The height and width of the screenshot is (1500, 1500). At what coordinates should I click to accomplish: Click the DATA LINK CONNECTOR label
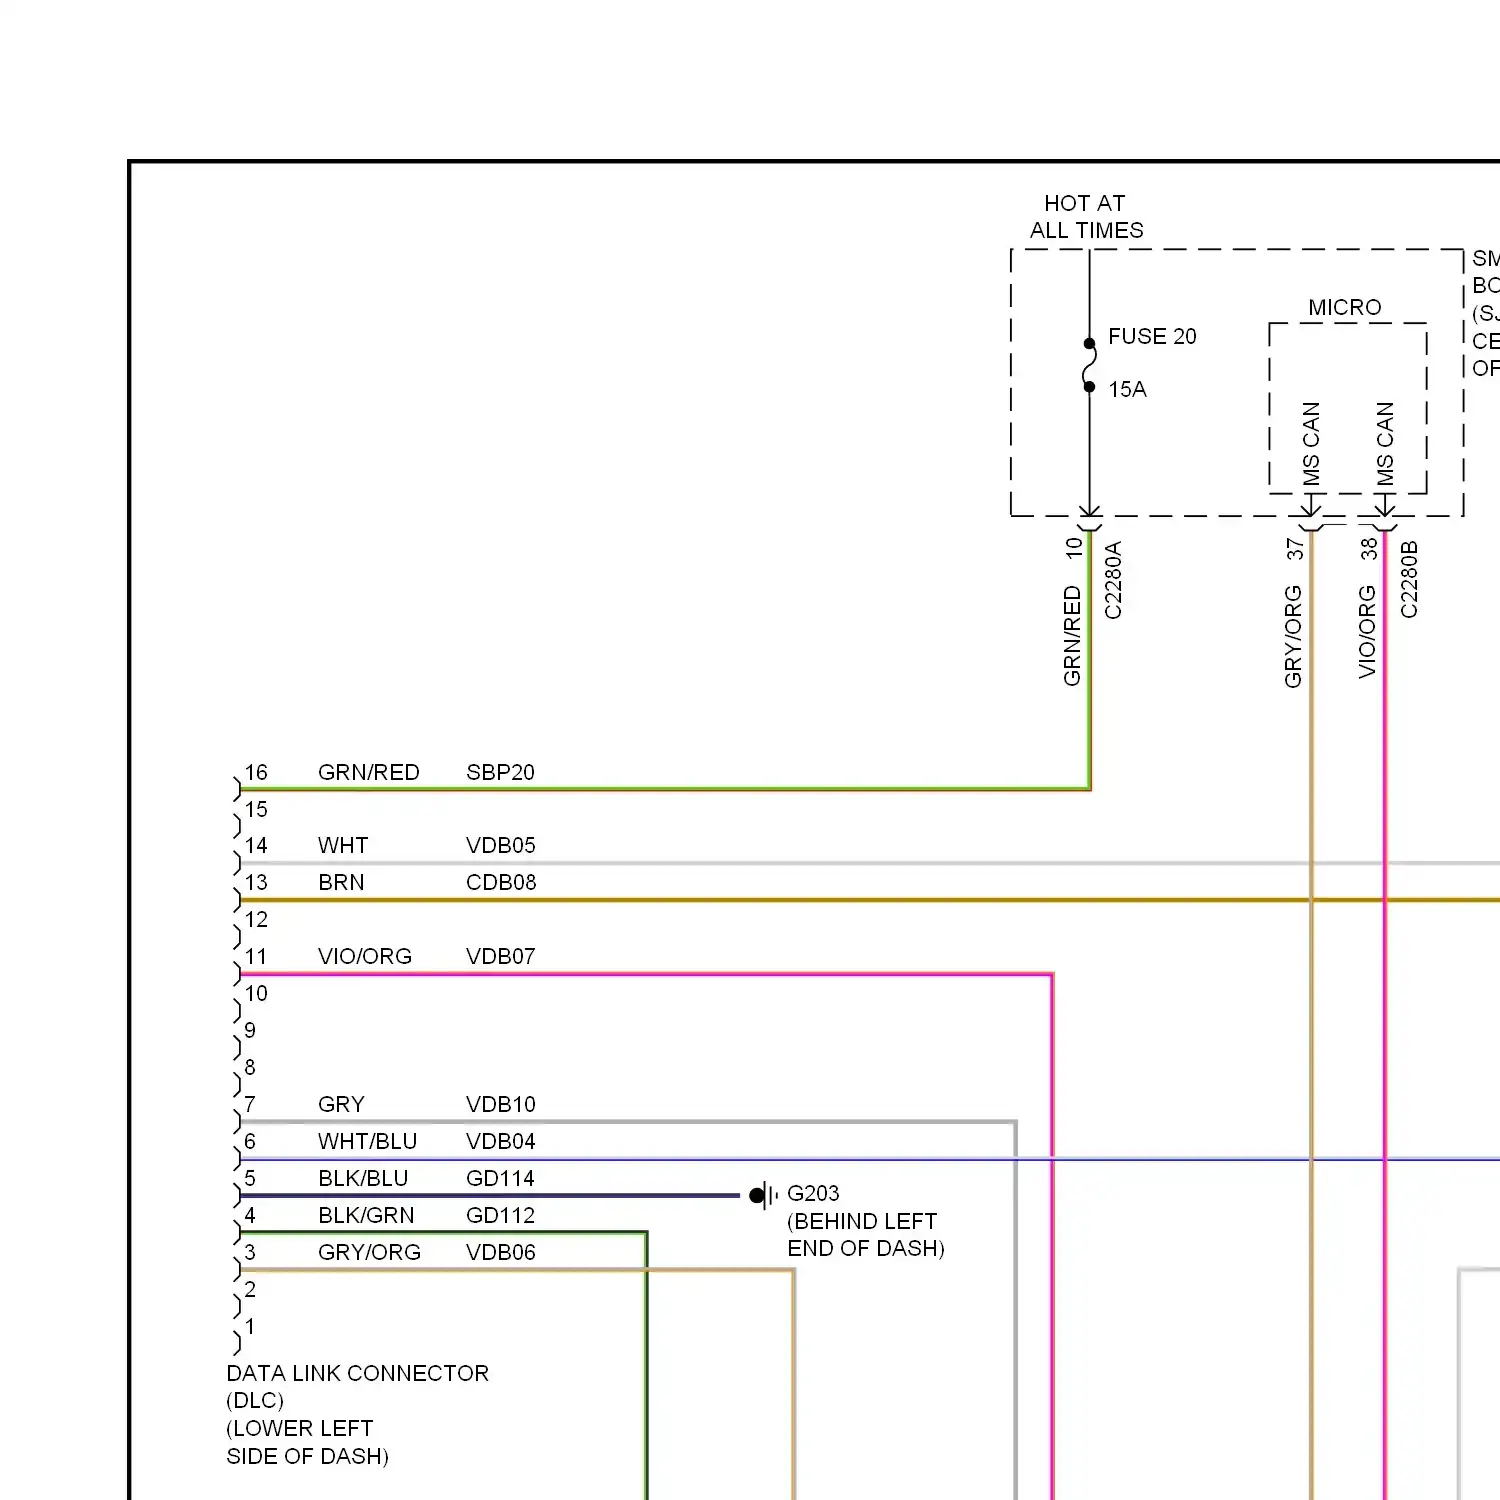357,1373
